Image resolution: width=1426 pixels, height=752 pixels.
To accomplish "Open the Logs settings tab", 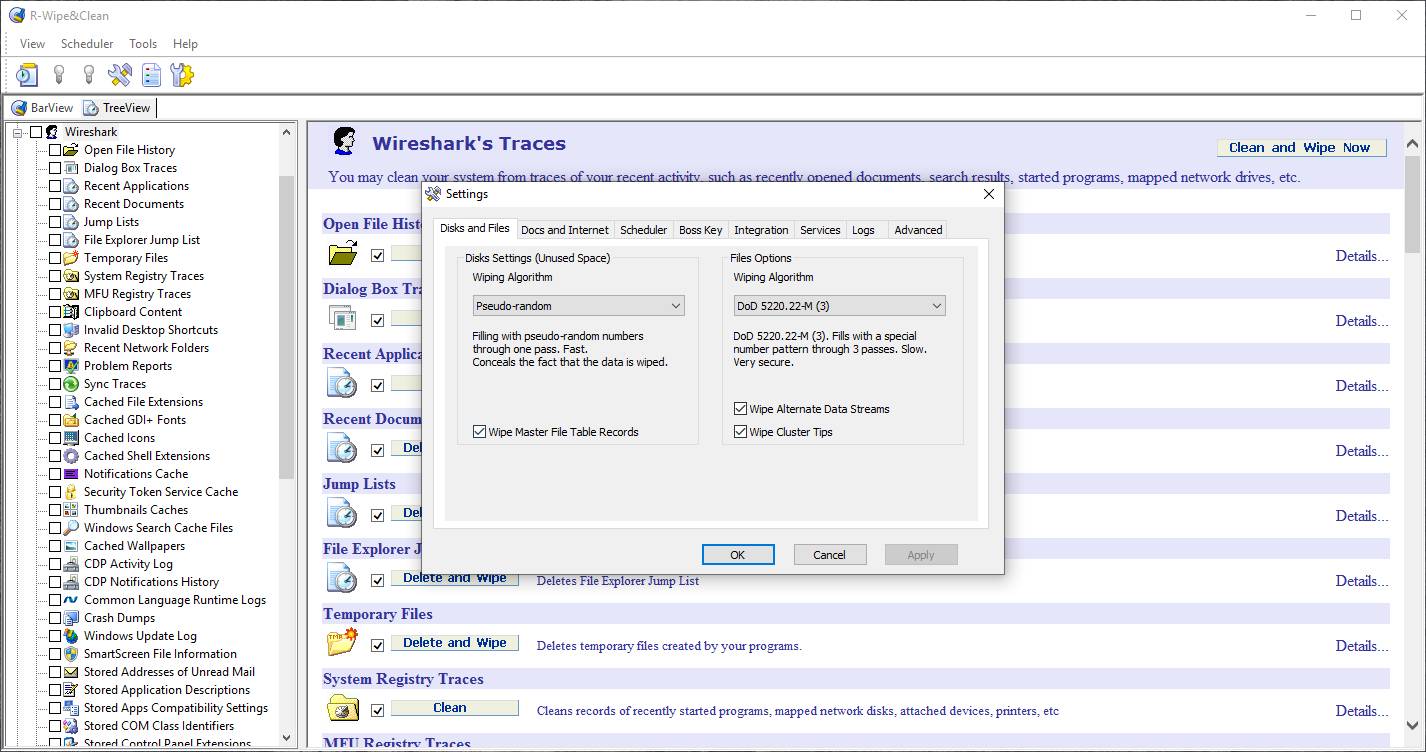I will (x=863, y=230).
